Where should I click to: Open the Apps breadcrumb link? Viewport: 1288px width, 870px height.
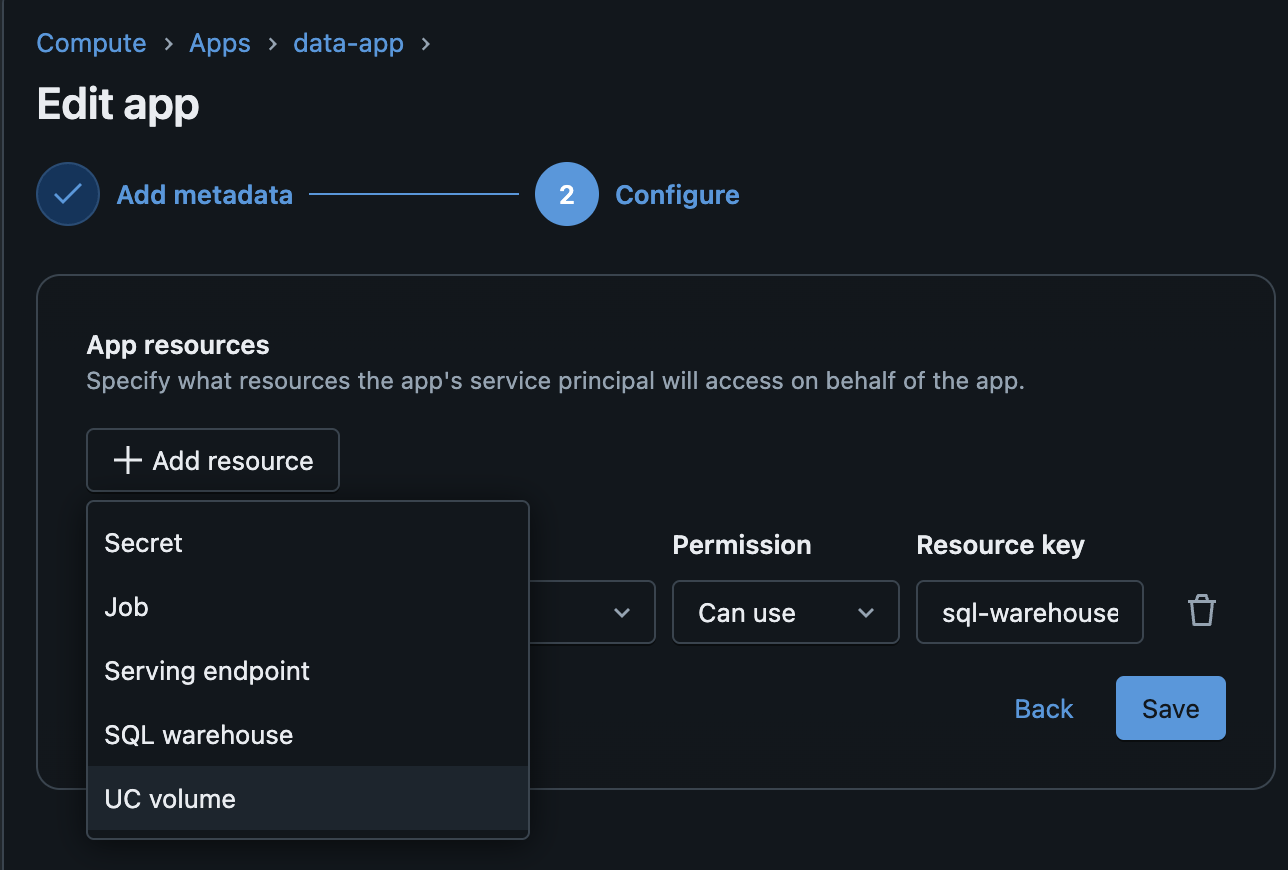220,43
